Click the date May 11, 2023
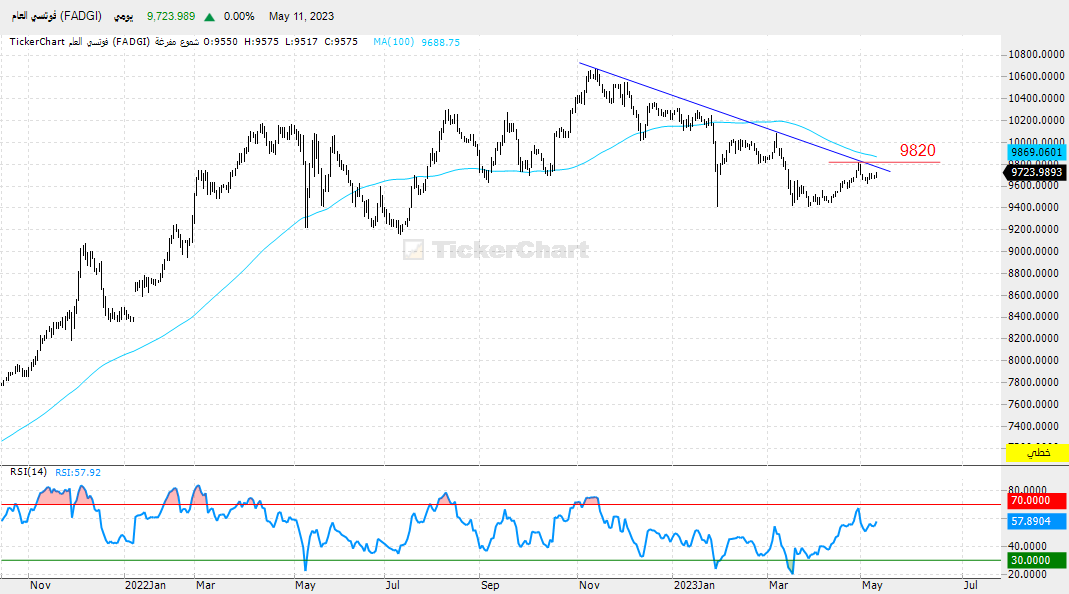Image resolution: width=1069 pixels, height=594 pixels. pos(301,16)
